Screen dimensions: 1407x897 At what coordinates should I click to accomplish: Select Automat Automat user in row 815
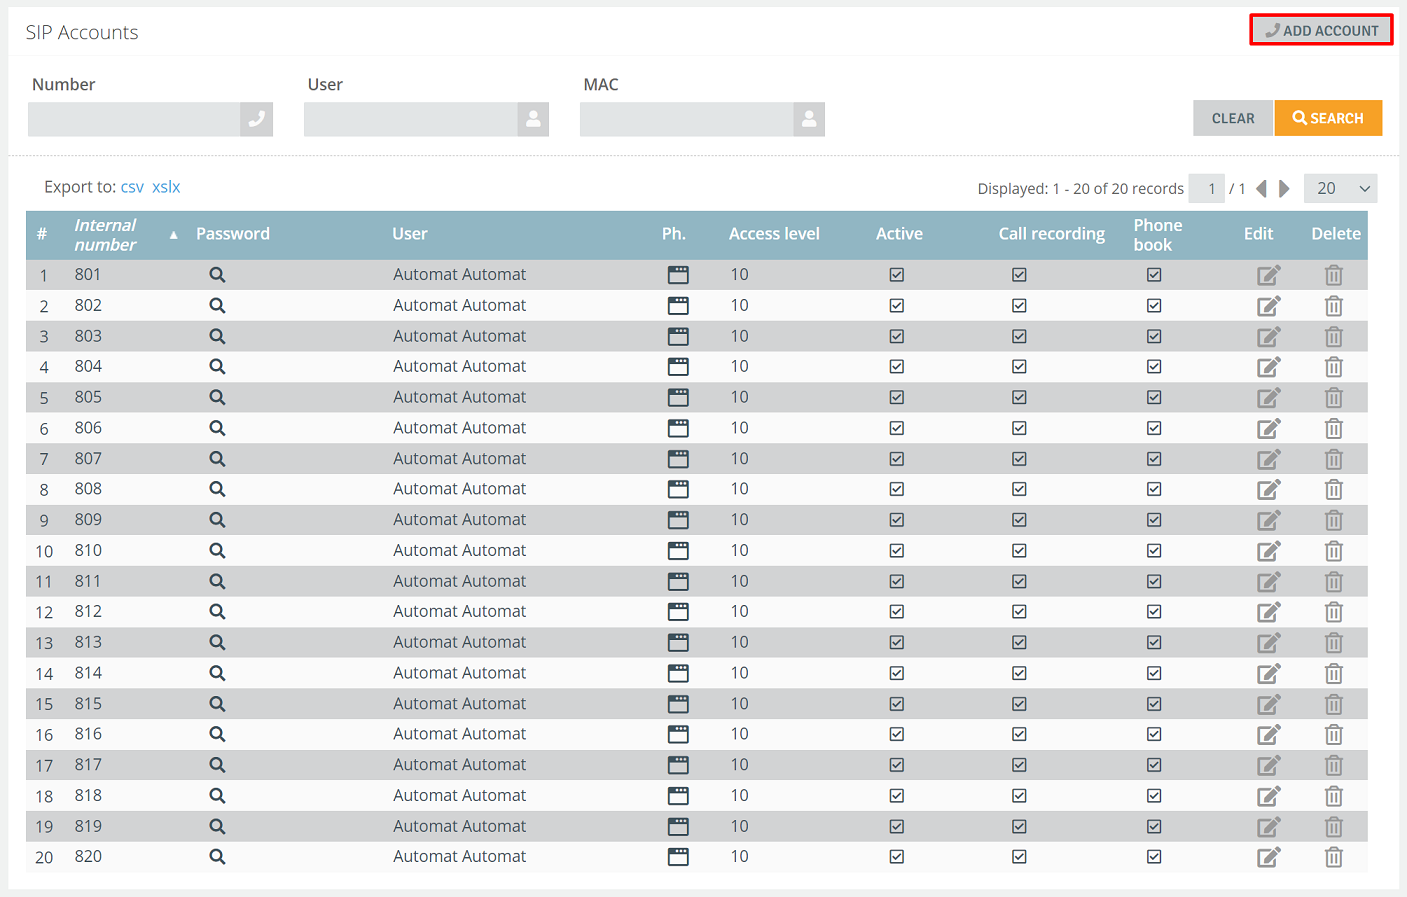(x=459, y=704)
